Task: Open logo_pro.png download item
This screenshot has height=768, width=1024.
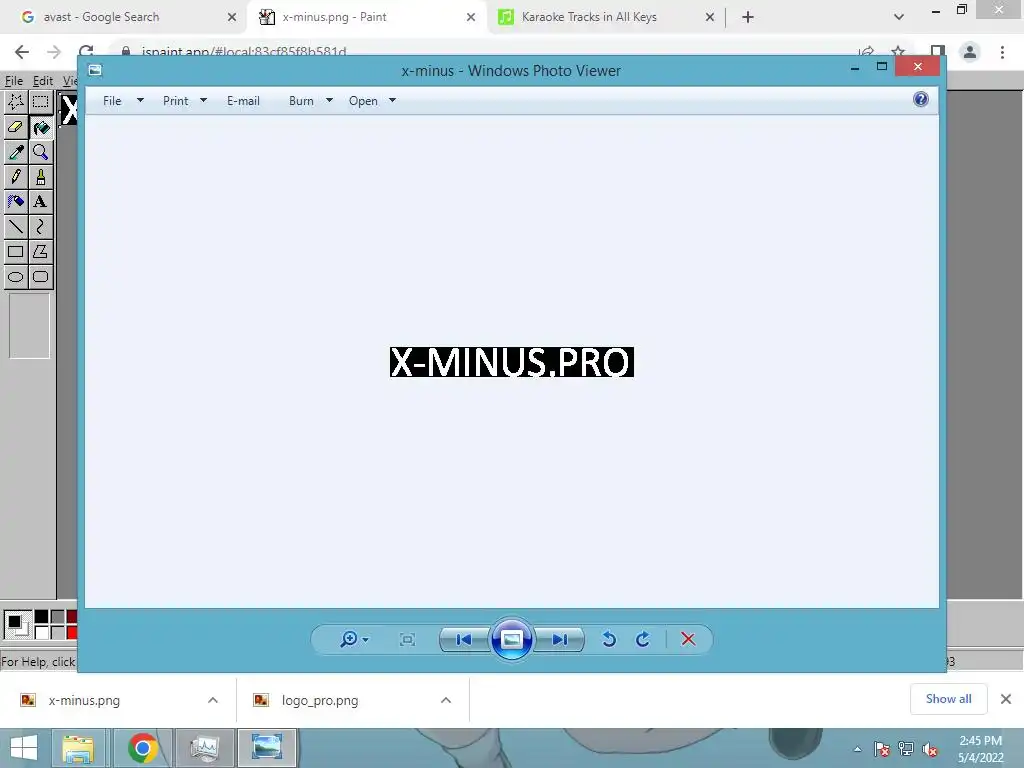Action: (319, 700)
